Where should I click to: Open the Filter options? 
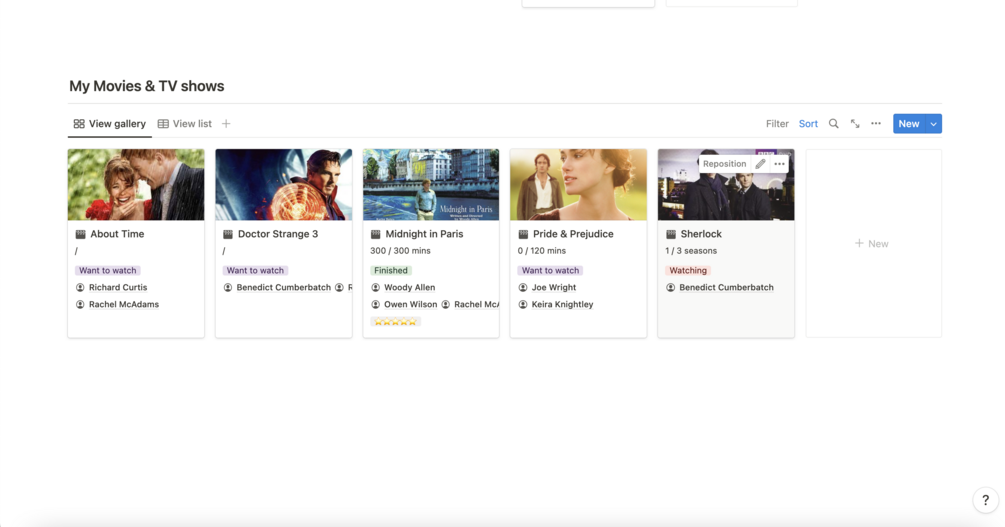tap(777, 124)
